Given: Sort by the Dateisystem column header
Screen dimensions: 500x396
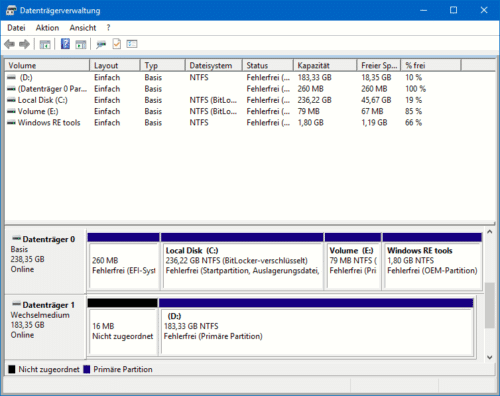Looking at the screenshot, I should pos(214,65).
